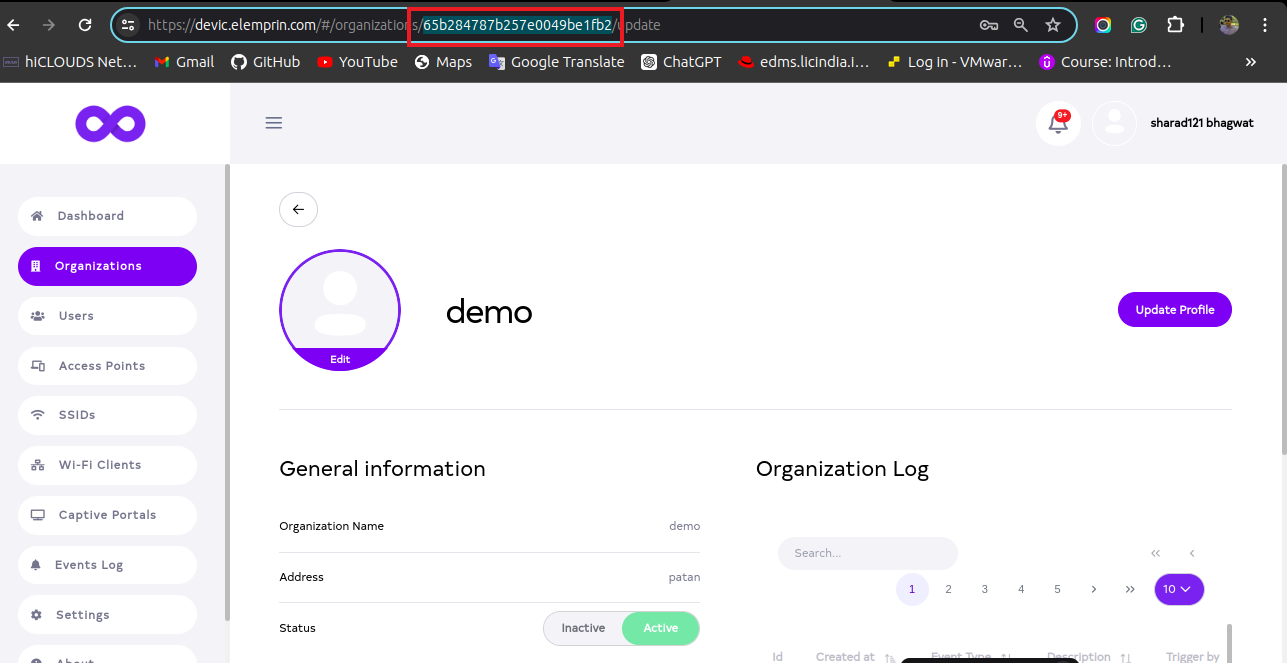1287x663 pixels.
Task: Click the back arrow button
Action: tap(298, 209)
